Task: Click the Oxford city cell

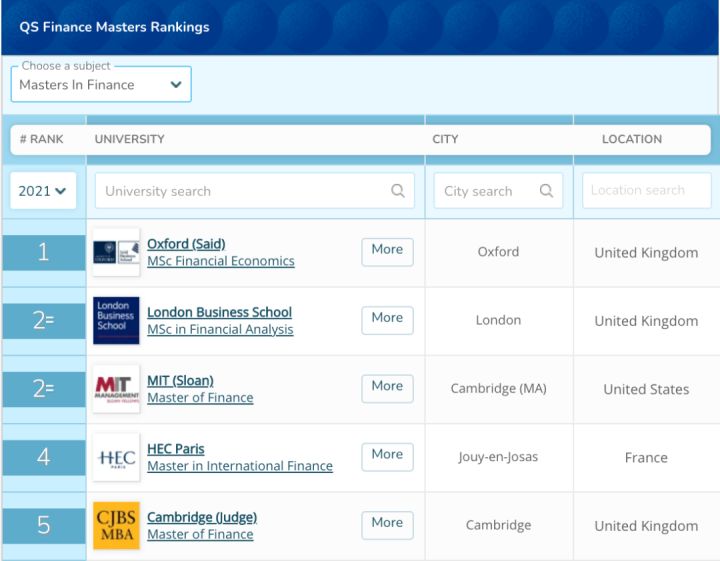Action: click(x=498, y=252)
